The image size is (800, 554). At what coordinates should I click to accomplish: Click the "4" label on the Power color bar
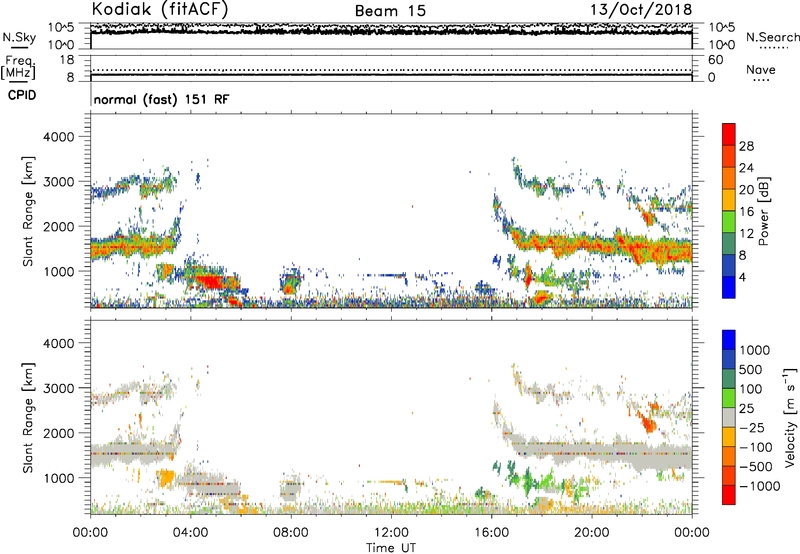[742, 277]
